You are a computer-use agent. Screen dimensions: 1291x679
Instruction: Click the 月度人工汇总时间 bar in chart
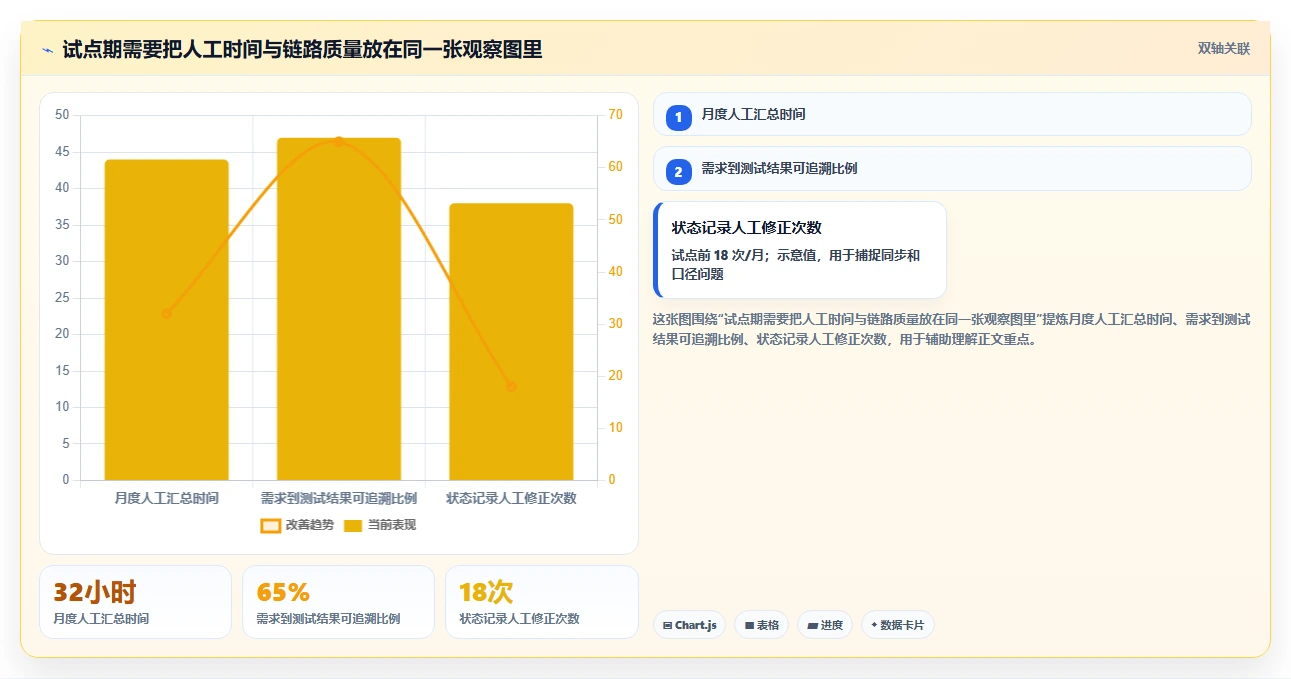pyautogui.click(x=167, y=320)
